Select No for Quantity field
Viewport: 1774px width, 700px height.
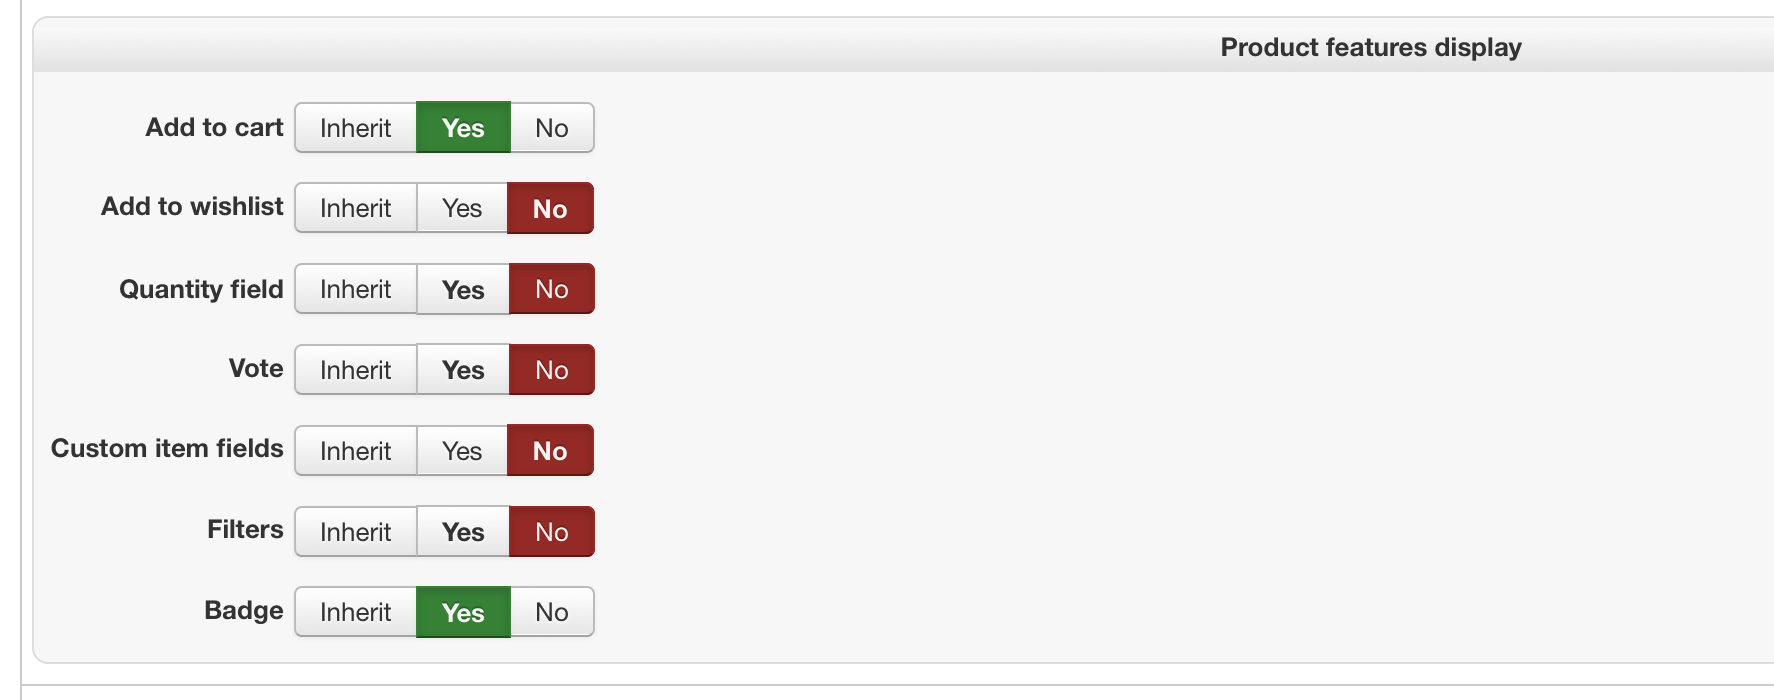click(552, 289)
